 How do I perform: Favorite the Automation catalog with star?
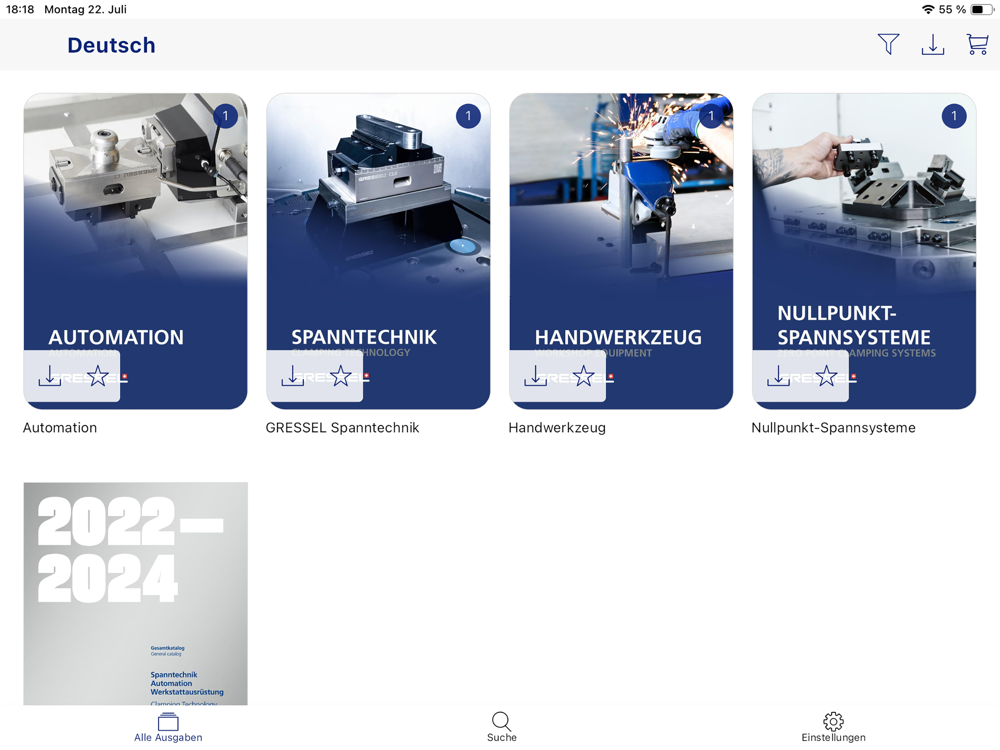point(98,376)
